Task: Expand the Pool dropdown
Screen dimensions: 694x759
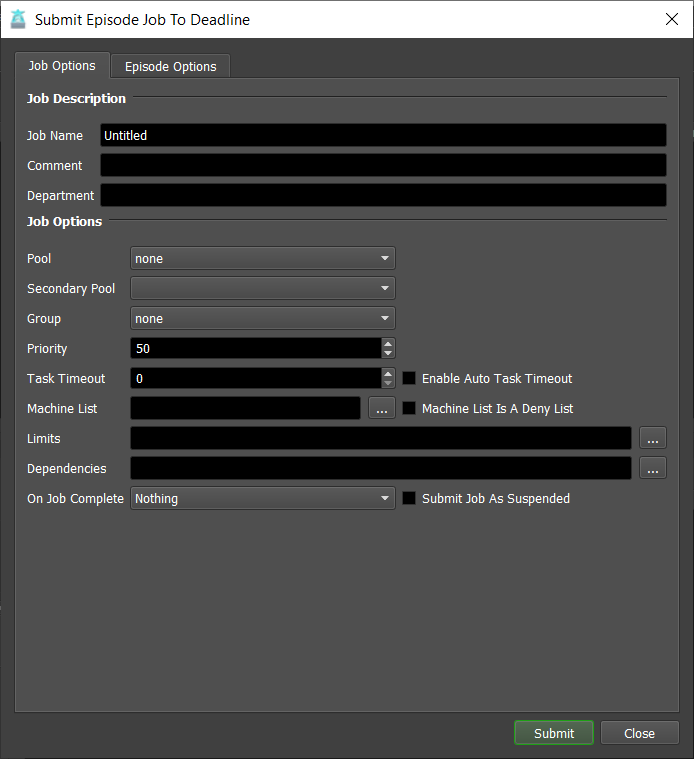Action: tap(263, 259)
